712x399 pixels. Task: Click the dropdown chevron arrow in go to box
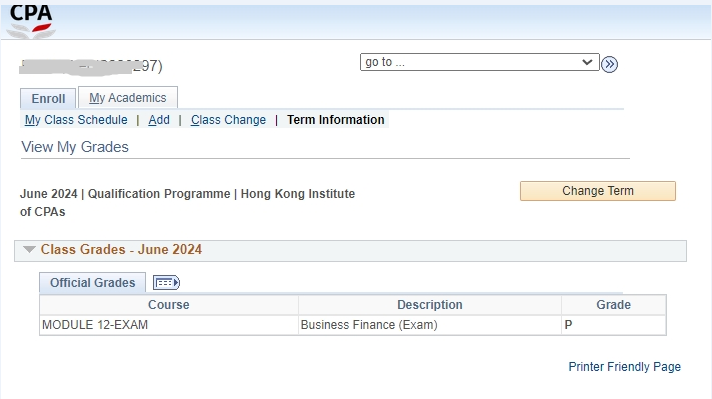[x=587, y=62]
